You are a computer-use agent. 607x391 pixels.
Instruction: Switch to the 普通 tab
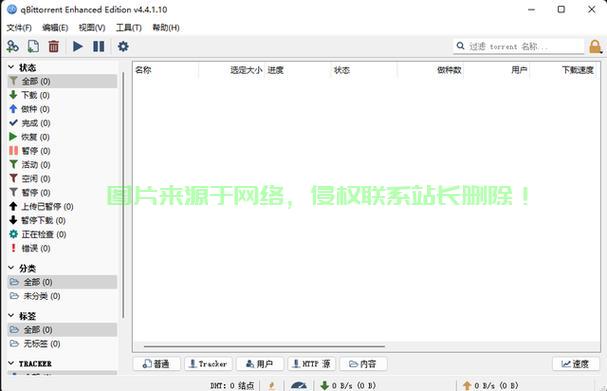pyautogui.click(x=156, y=364)
